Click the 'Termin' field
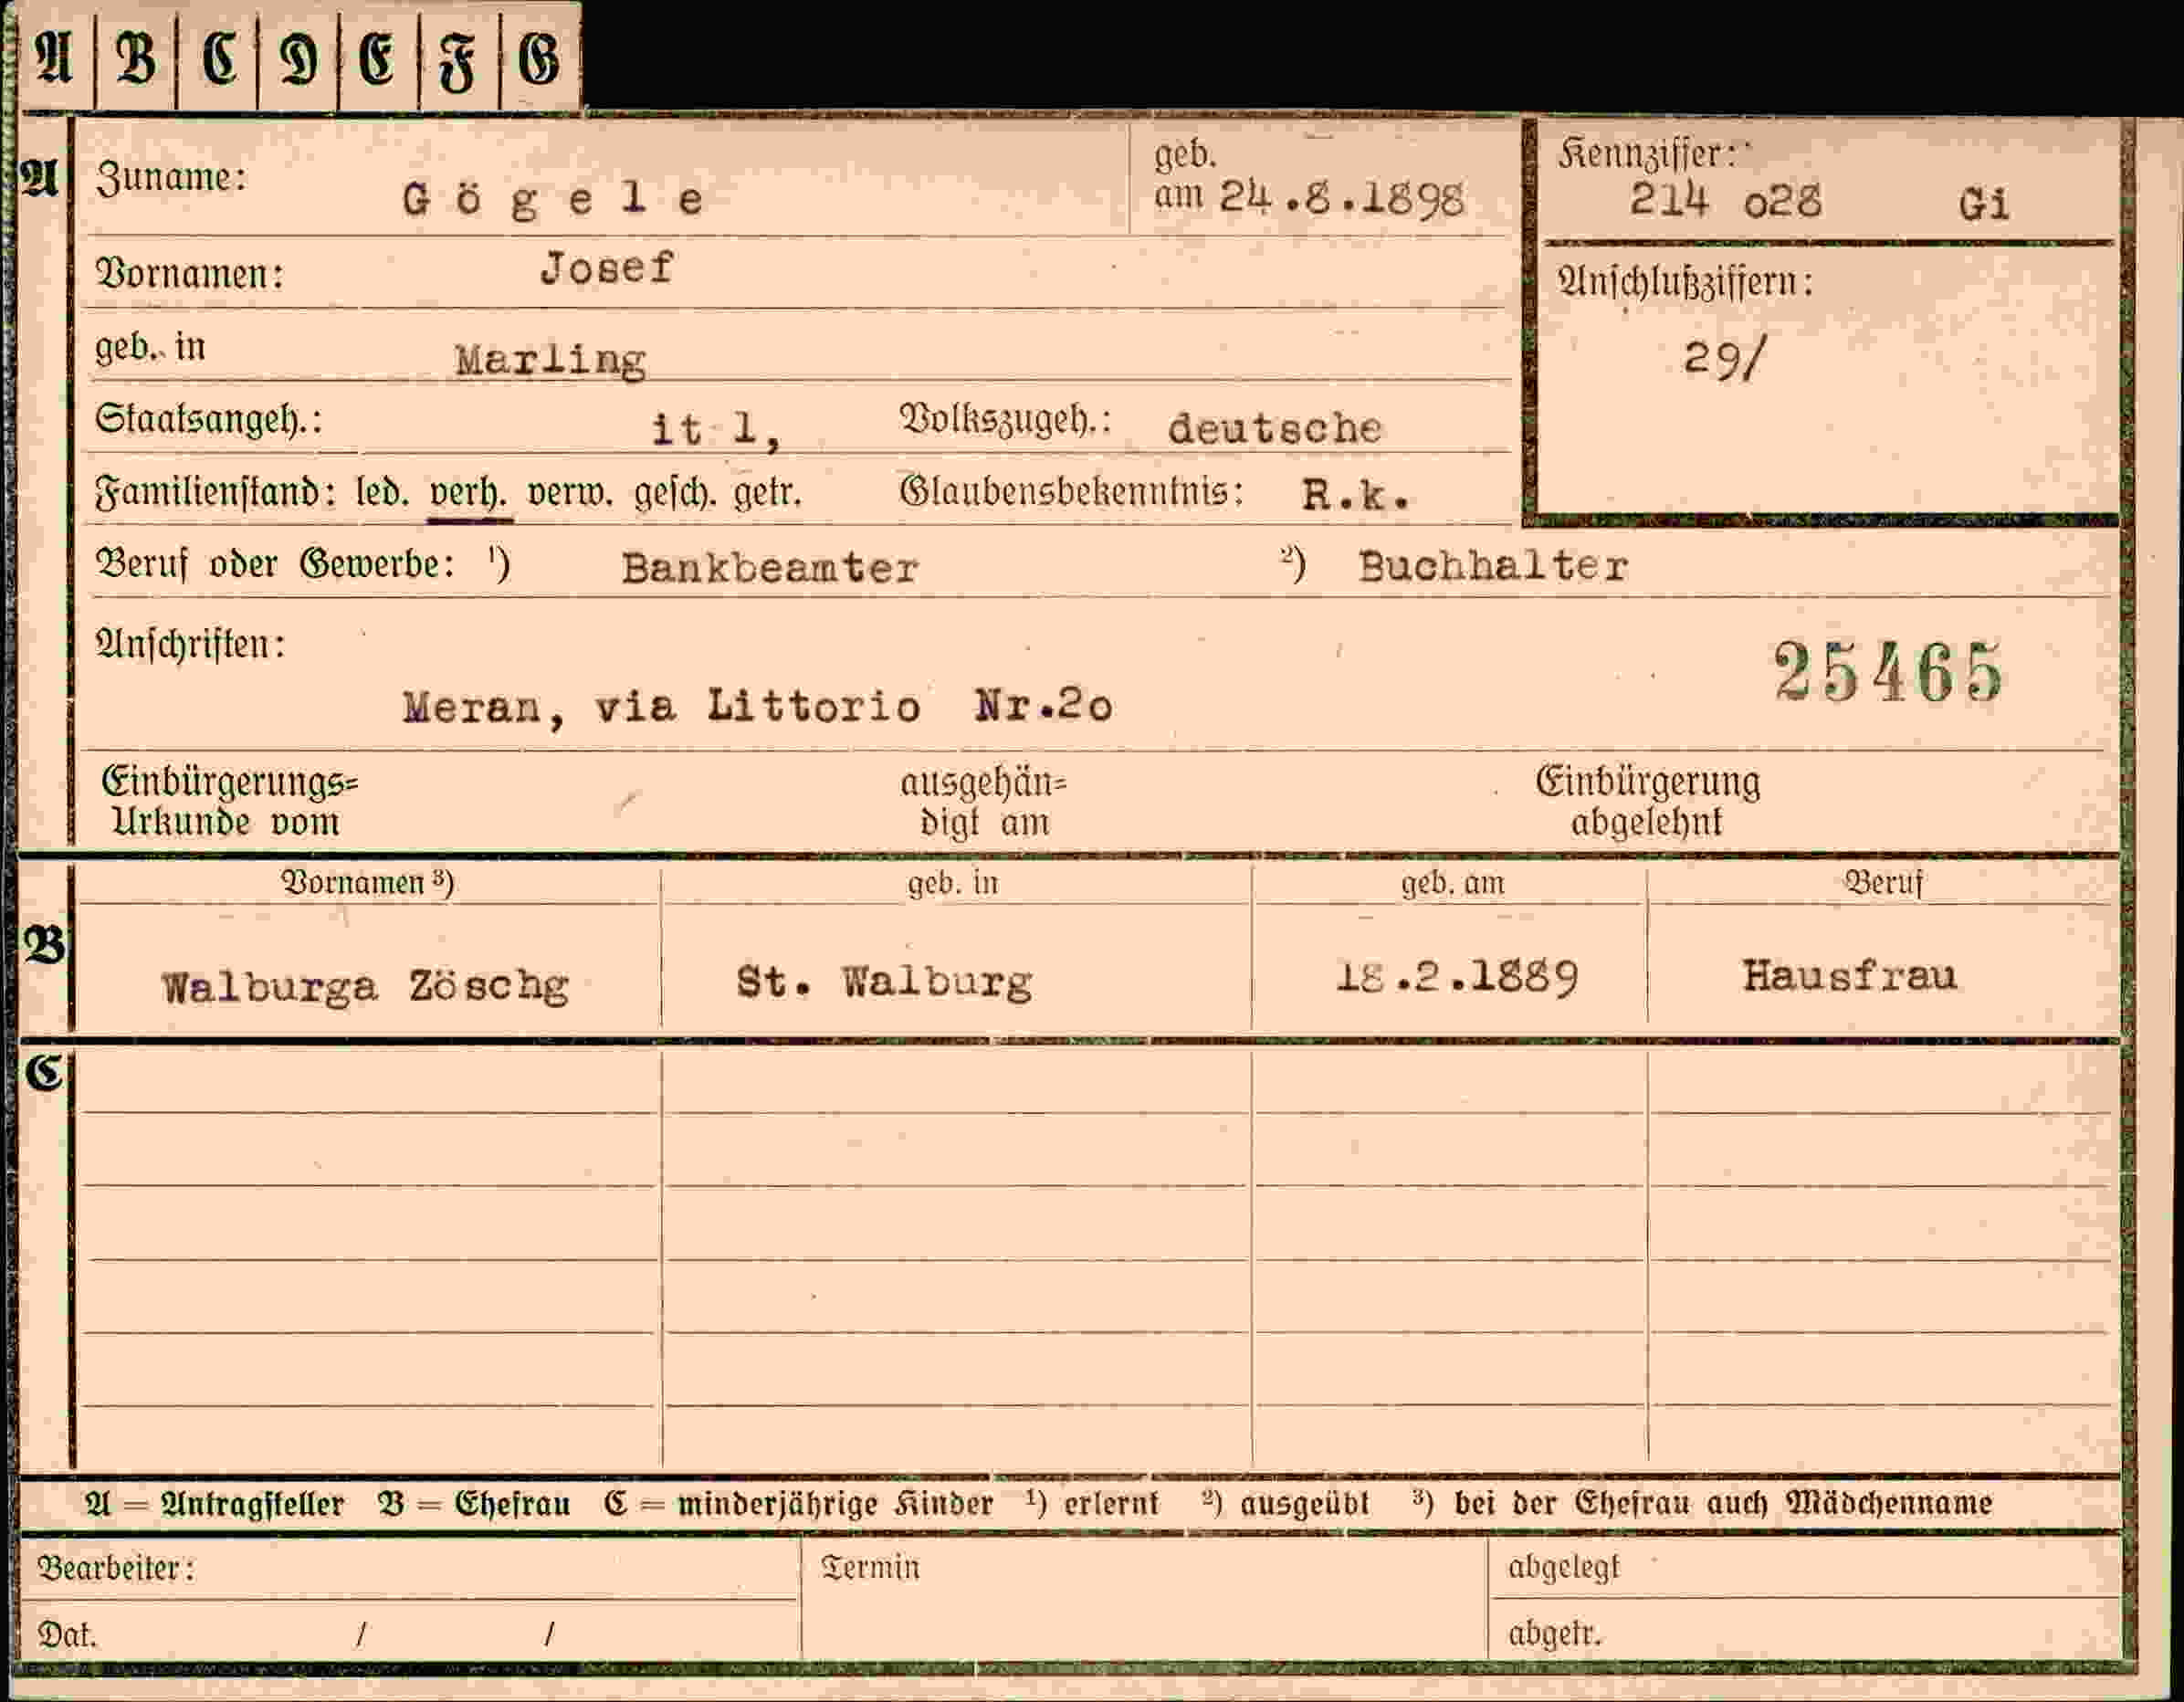The width and height of the screenshot is (2184, 1702). tap(1143, 1600)
